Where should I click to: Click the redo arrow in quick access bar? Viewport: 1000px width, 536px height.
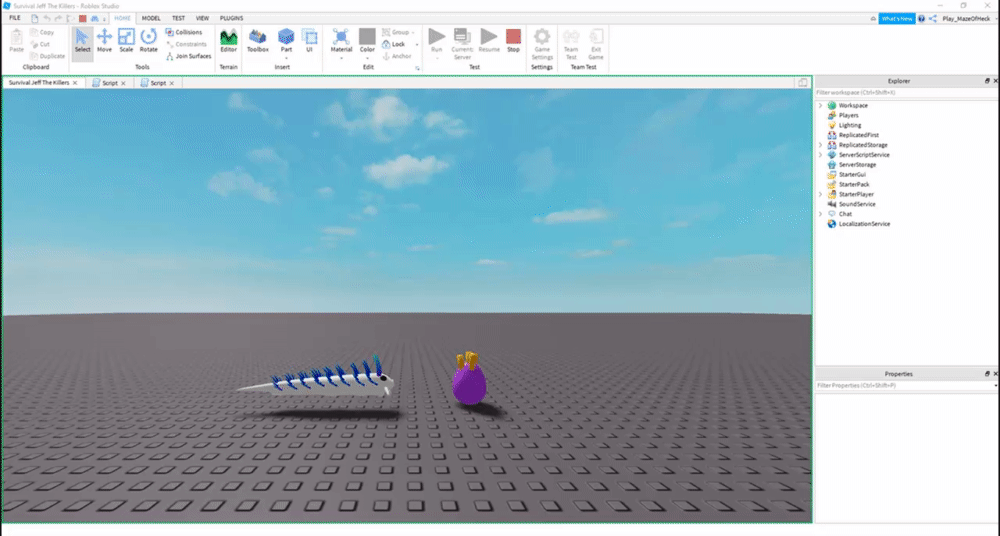(x=58, y=19)
